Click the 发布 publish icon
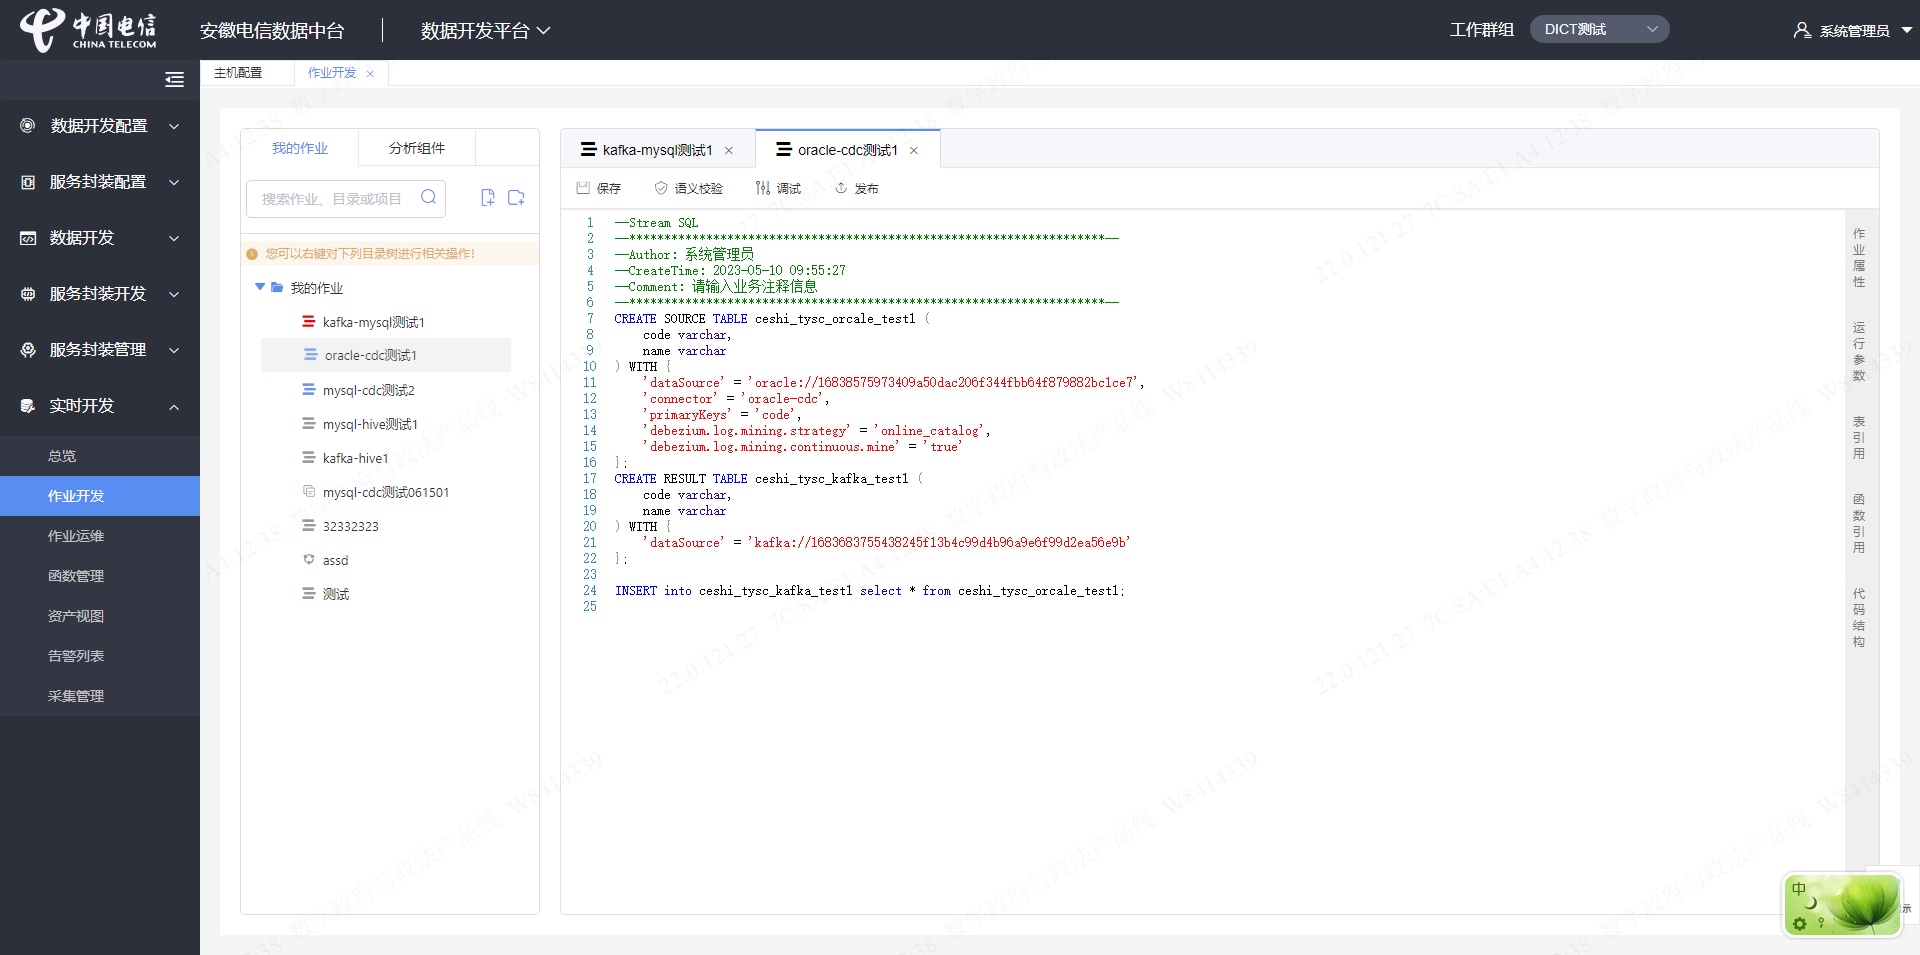The height and width of the screenshot is (955, 1920). (841, 188)
